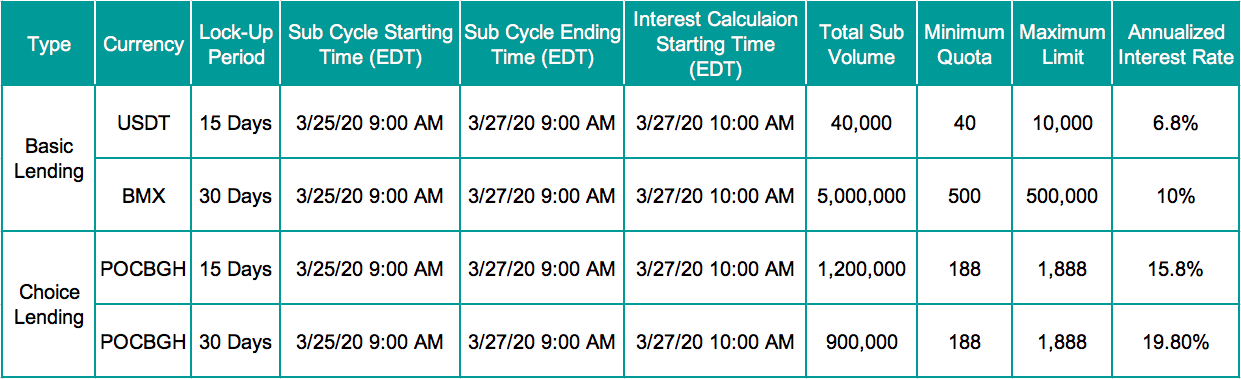Click the 5,000,000 total volume cell
The width and height of the screenshot is (1241, 379).
point(861,196)
